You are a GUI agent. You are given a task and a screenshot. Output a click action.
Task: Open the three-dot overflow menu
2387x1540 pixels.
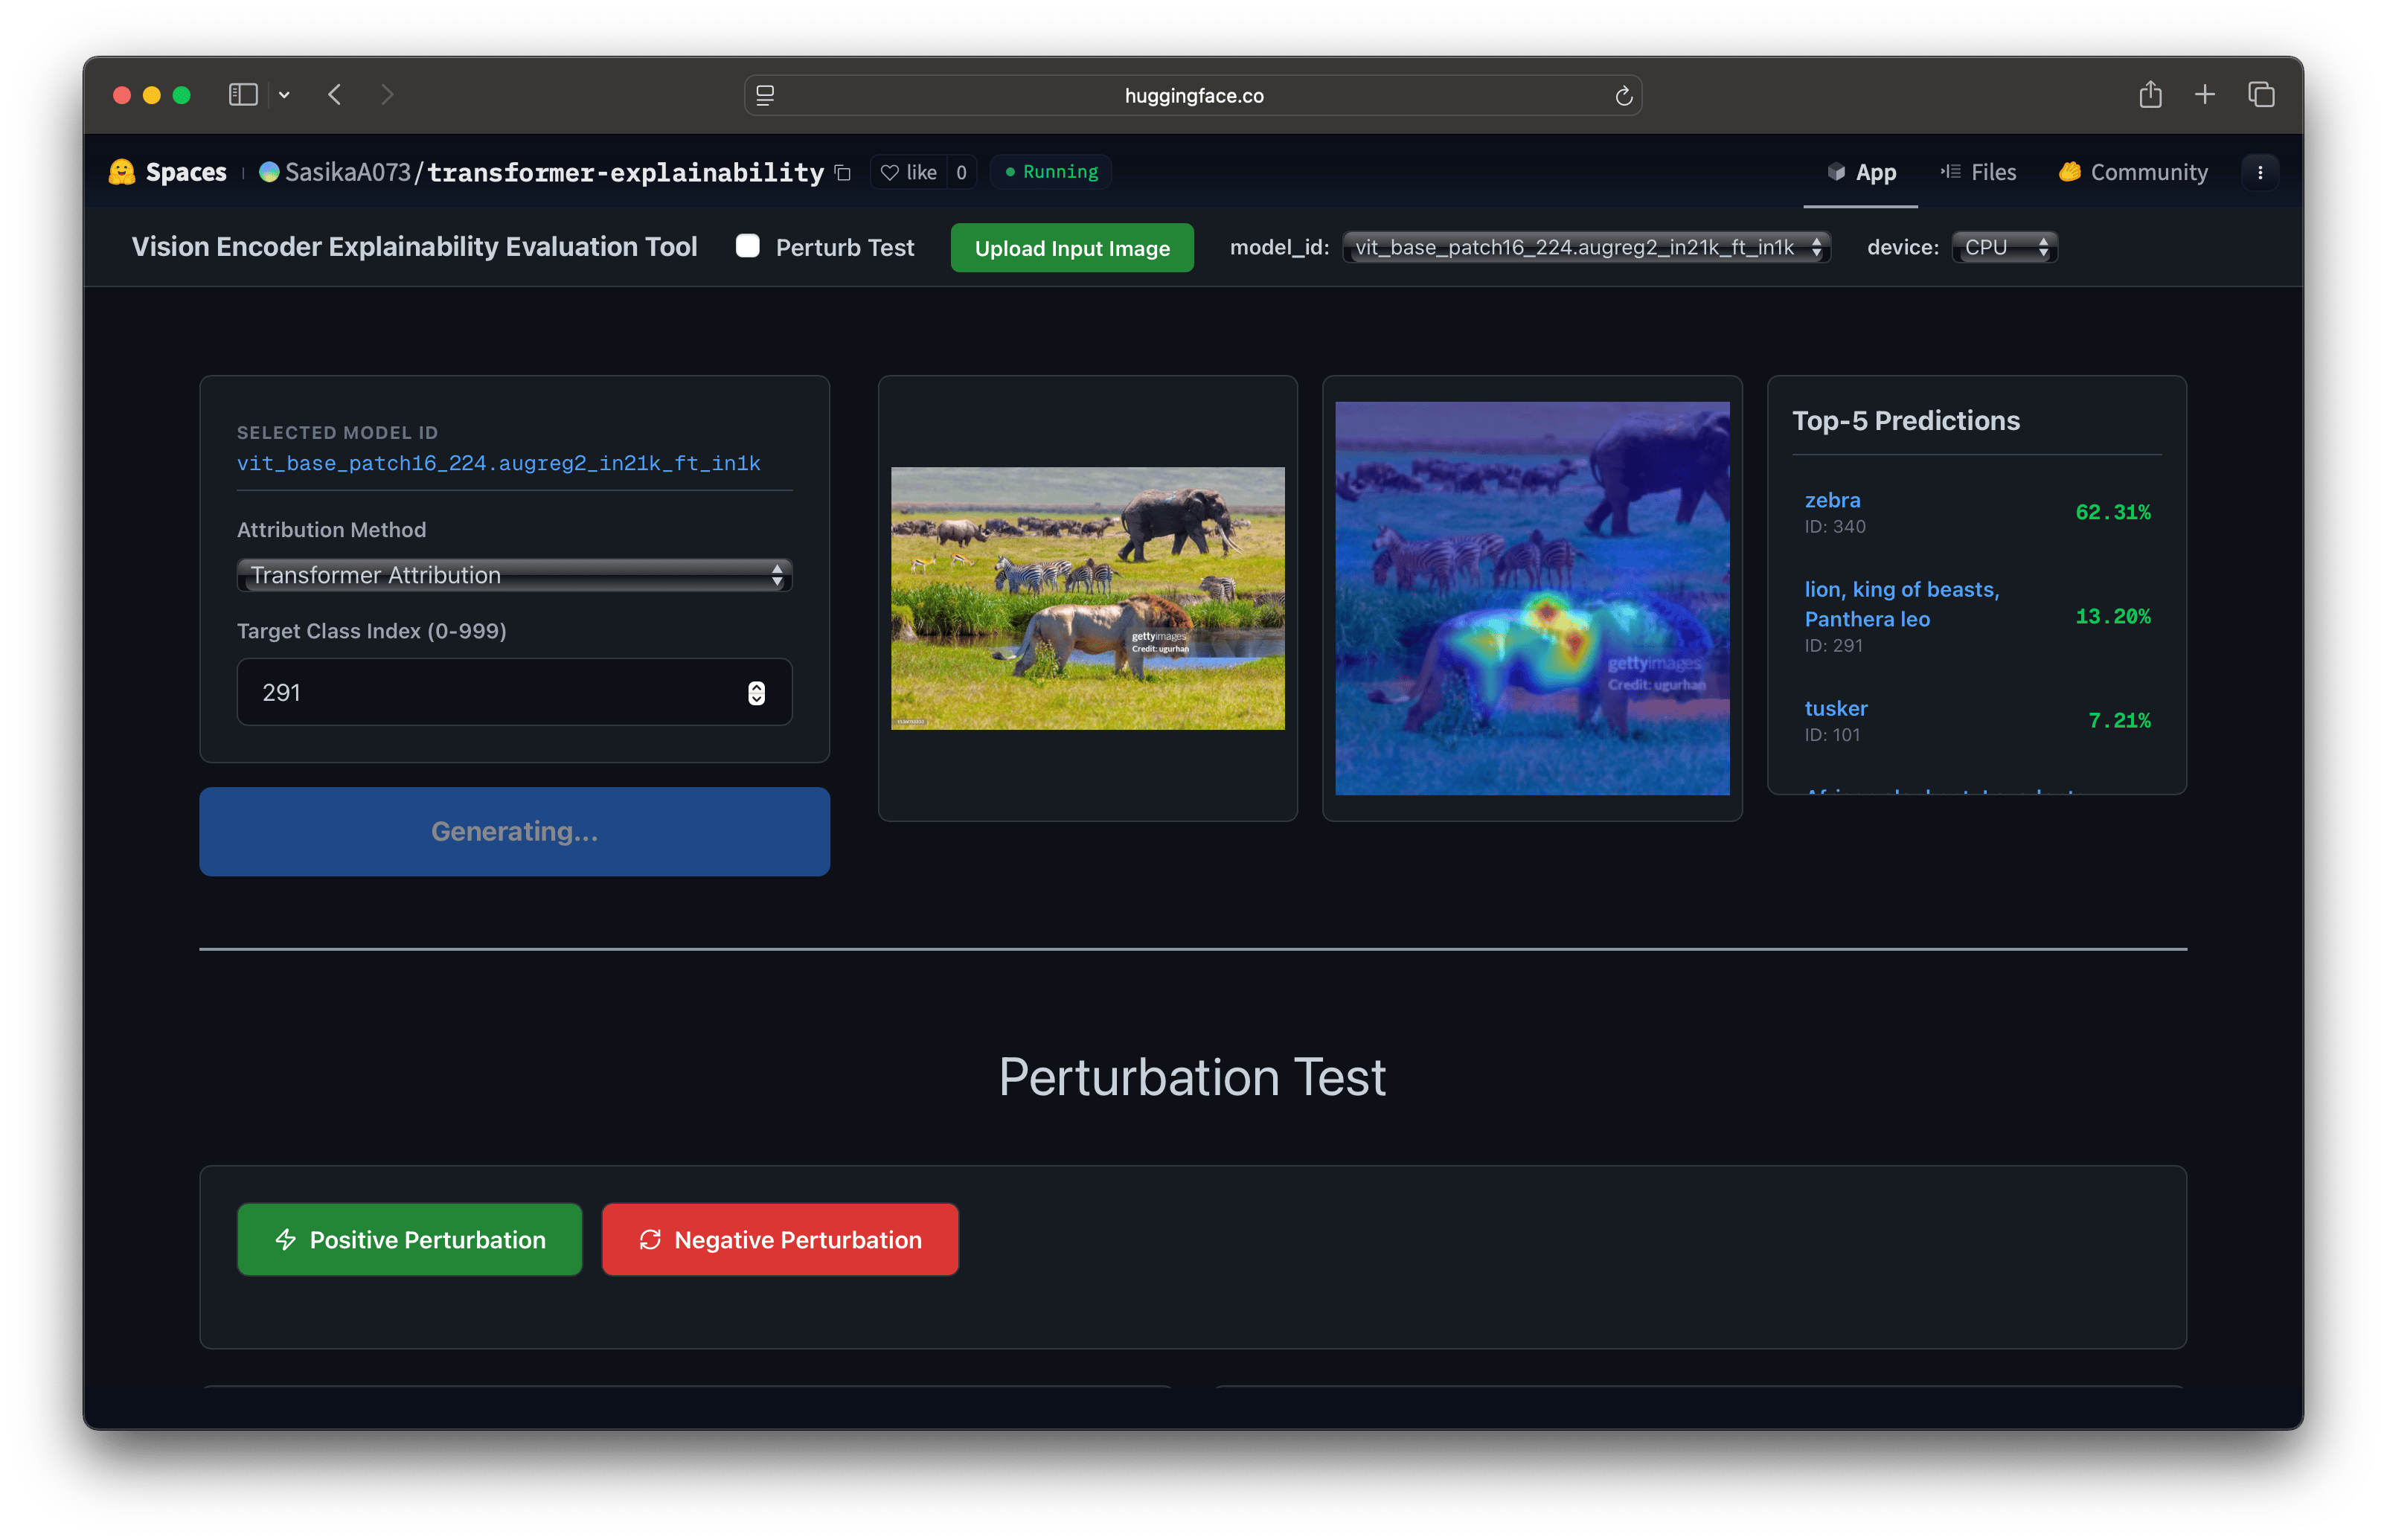point(2260,171)
